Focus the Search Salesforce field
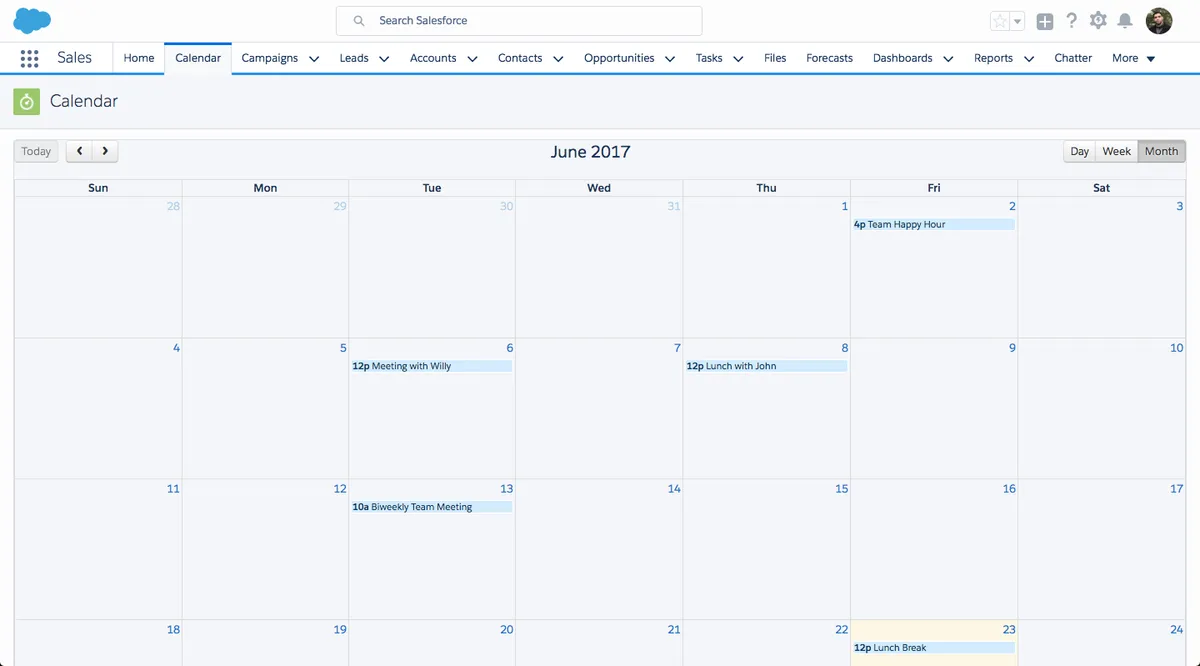The image size is (1200, 666). pos(519,20)
